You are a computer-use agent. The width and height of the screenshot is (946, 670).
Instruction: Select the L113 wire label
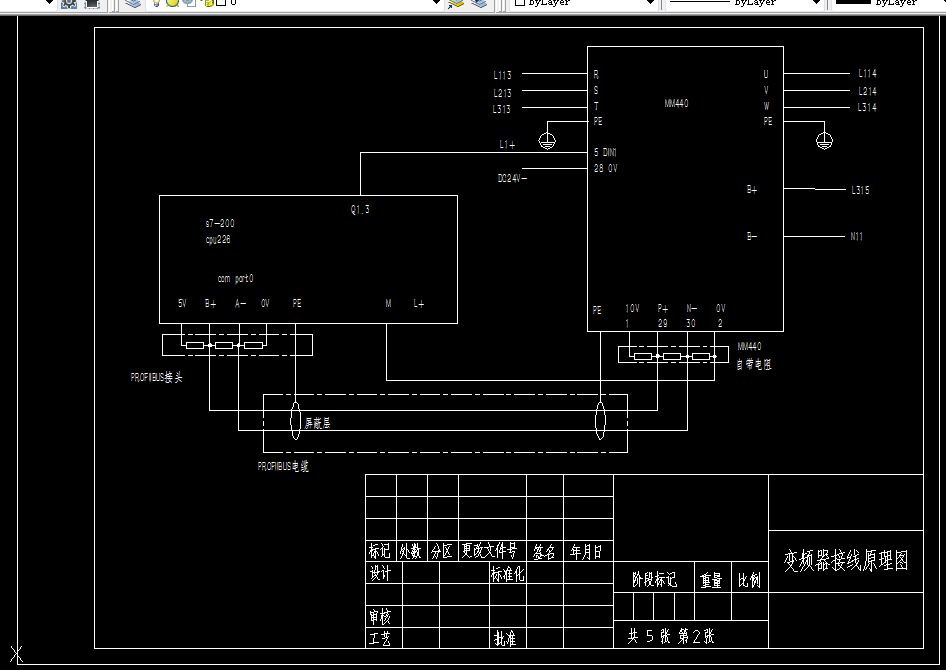pyautogui.click(x=503, y=75)
